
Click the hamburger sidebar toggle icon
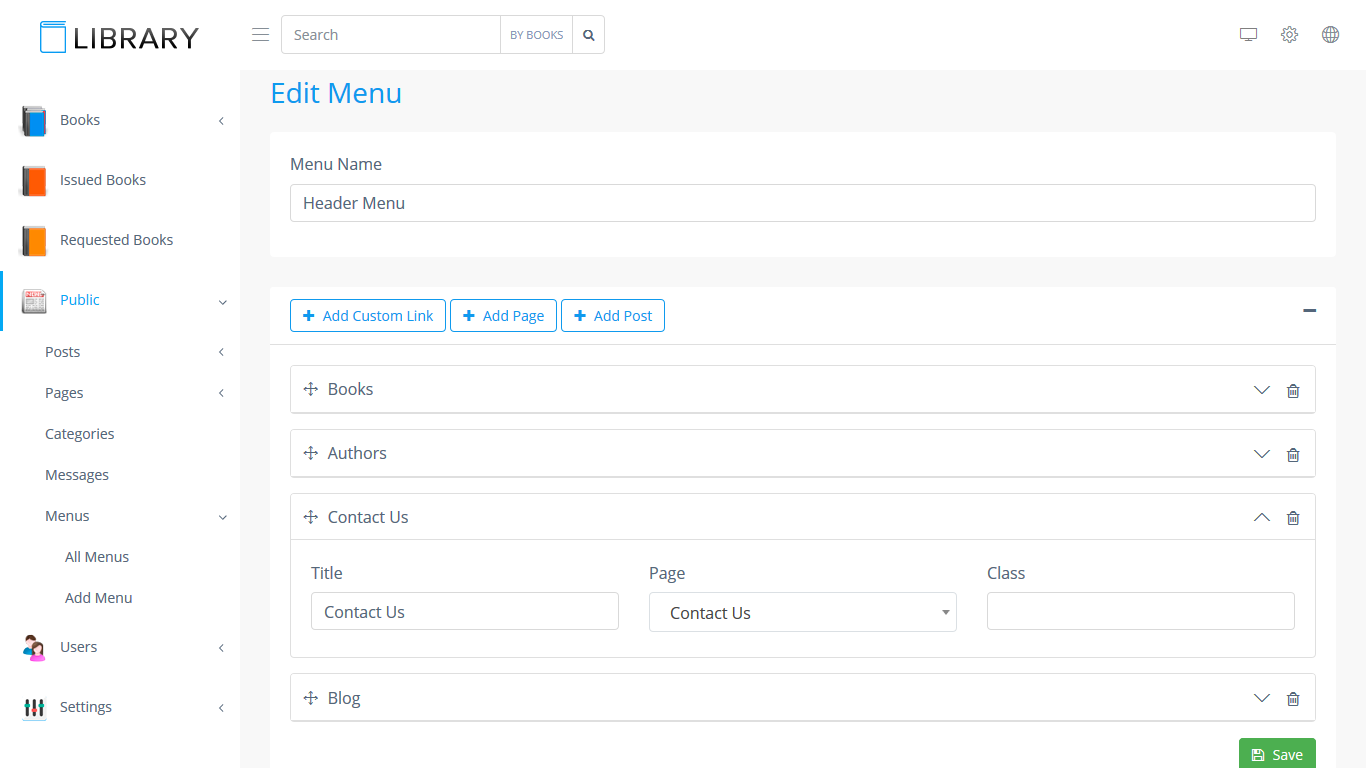coord(260,35)
